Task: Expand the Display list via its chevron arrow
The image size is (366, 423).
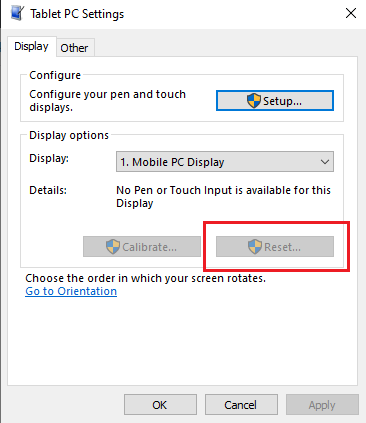Action: [x=325, y=162]
